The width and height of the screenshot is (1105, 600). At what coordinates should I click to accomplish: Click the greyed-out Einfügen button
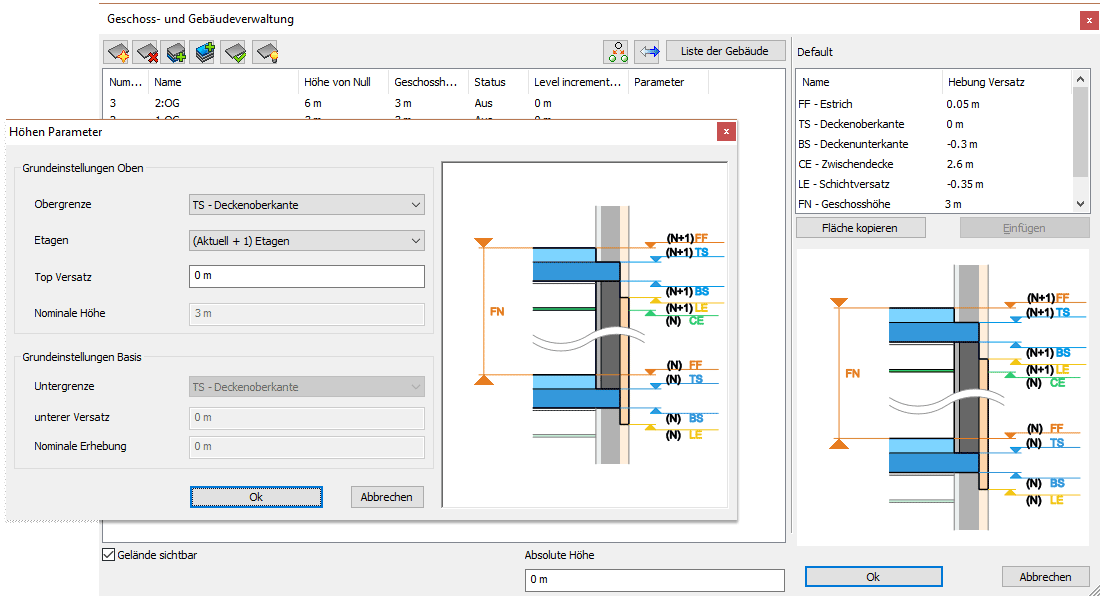point(1024,228)
